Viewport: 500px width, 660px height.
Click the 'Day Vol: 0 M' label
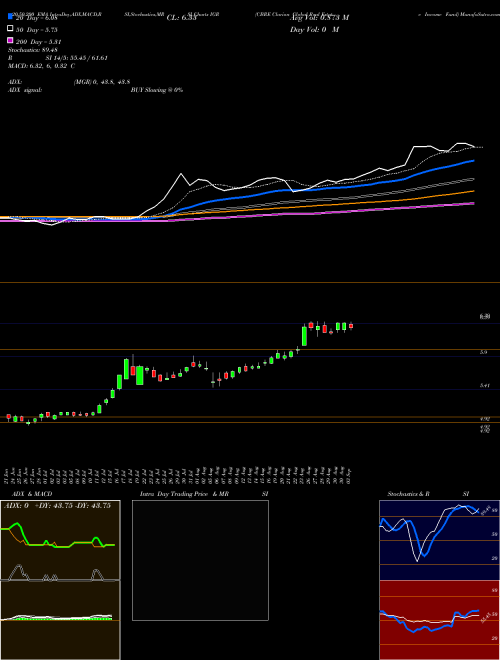coord(314,30)
